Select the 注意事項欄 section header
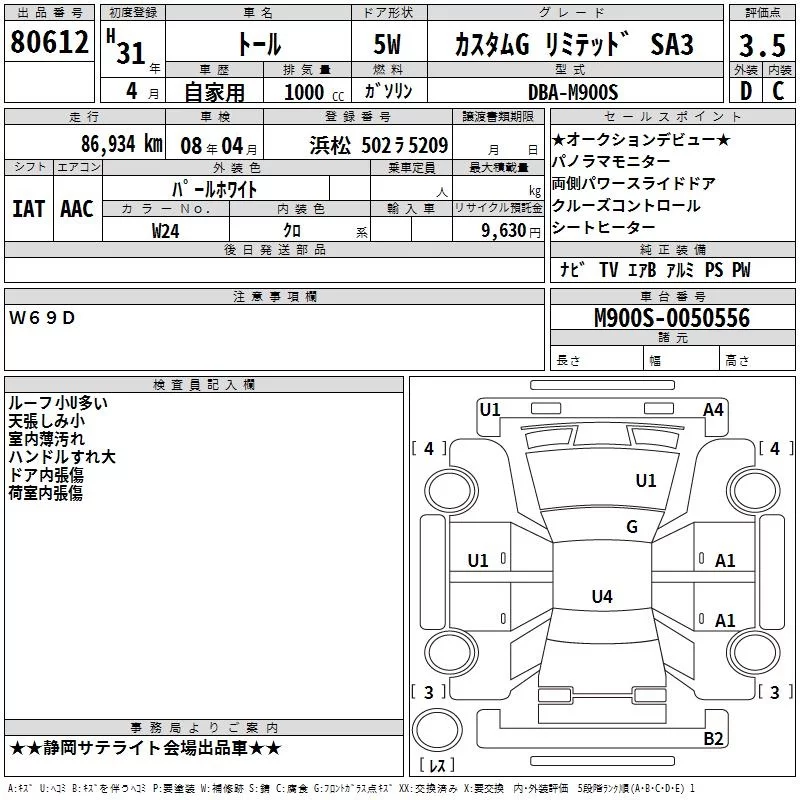 [274, 296]
